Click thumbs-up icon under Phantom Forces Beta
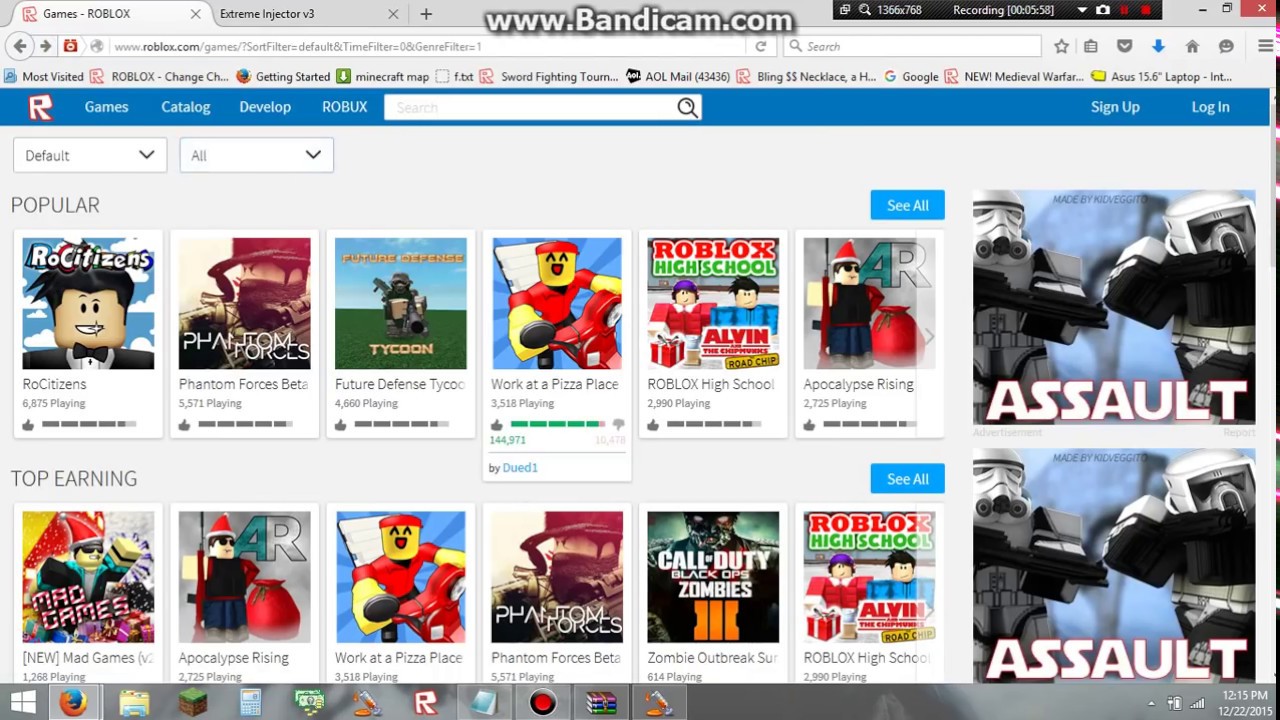The height and width of the screenshot is (720, 1280). 184,425
